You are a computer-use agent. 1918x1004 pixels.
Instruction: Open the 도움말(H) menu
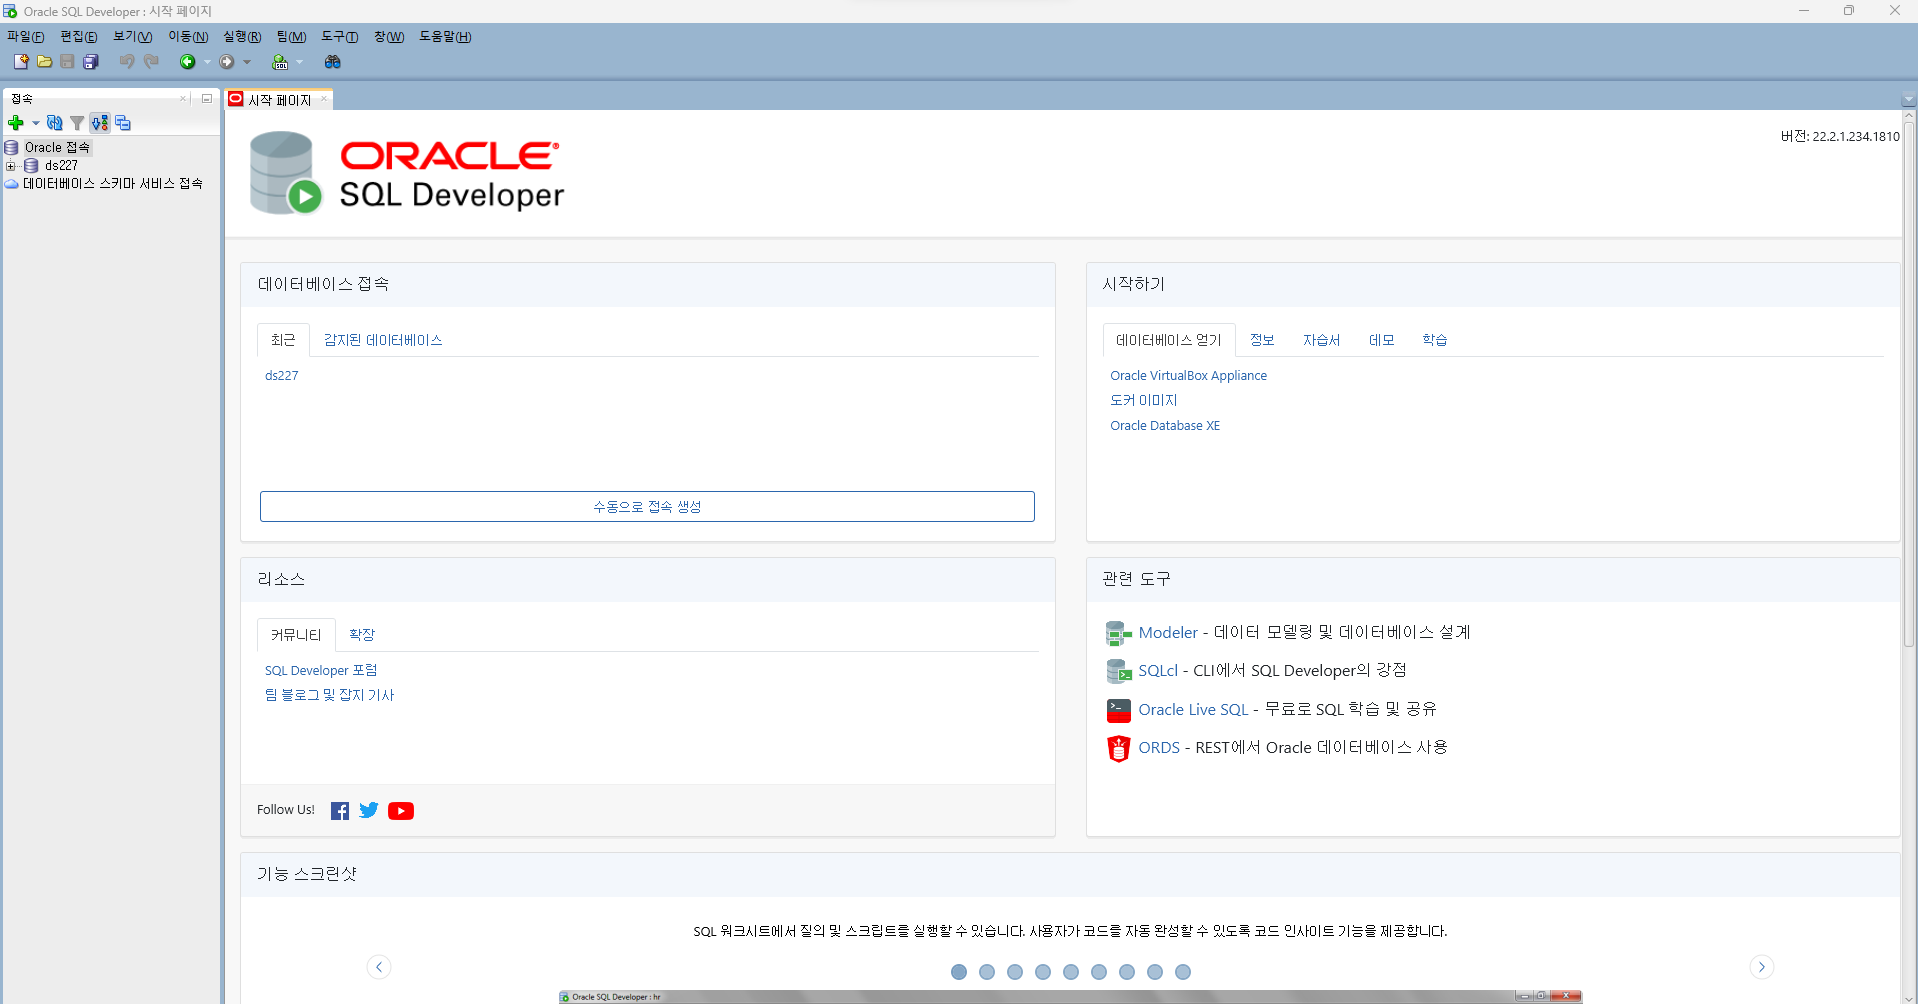[x=445, y=37]
